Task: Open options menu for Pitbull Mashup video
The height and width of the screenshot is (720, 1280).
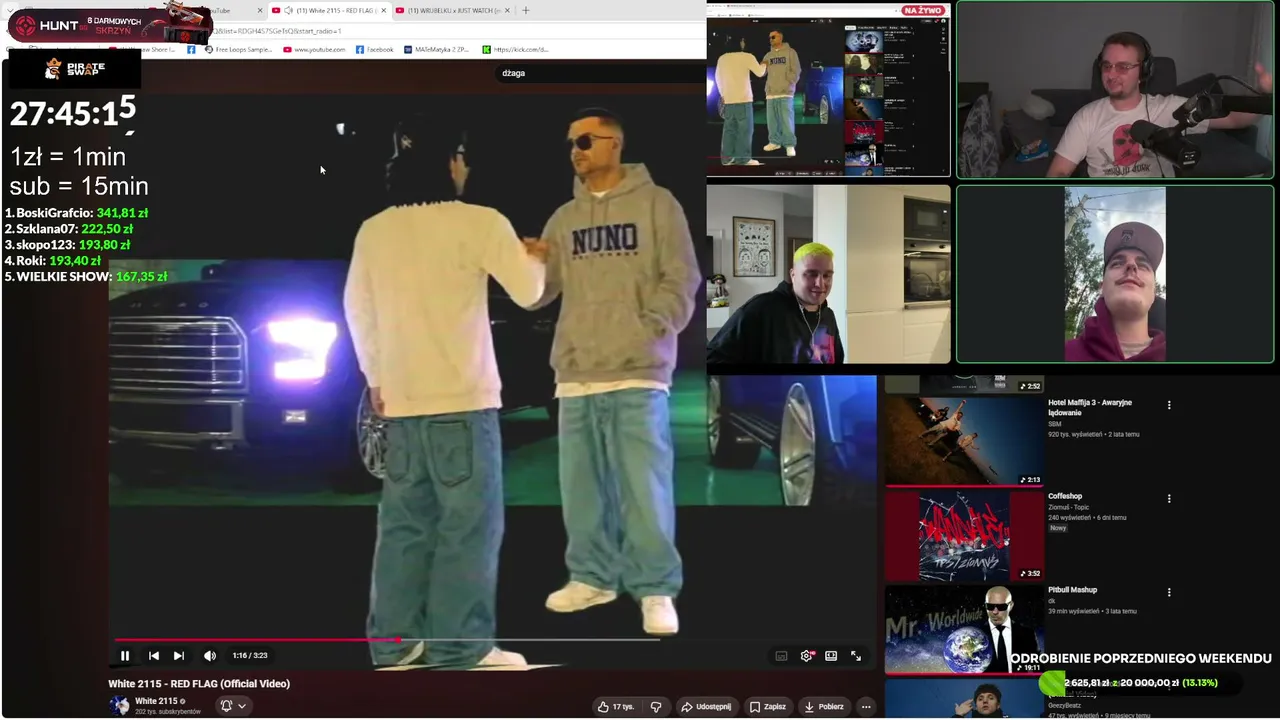Action: (x=1169, y=592)
